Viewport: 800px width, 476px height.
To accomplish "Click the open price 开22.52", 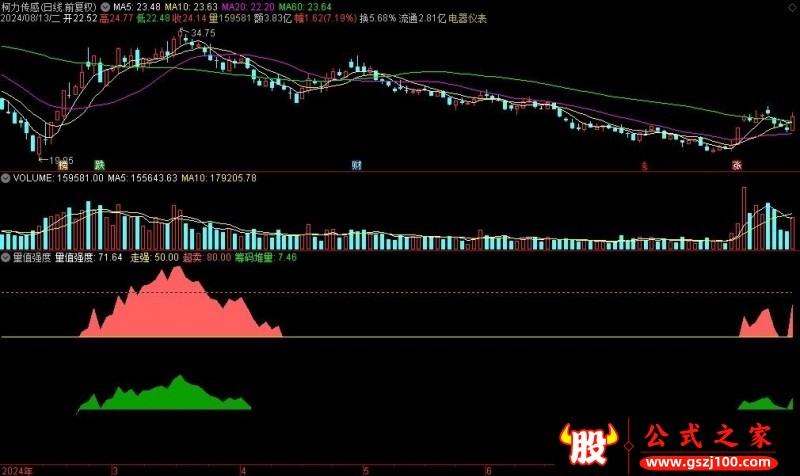I will [x=80, y=19].
